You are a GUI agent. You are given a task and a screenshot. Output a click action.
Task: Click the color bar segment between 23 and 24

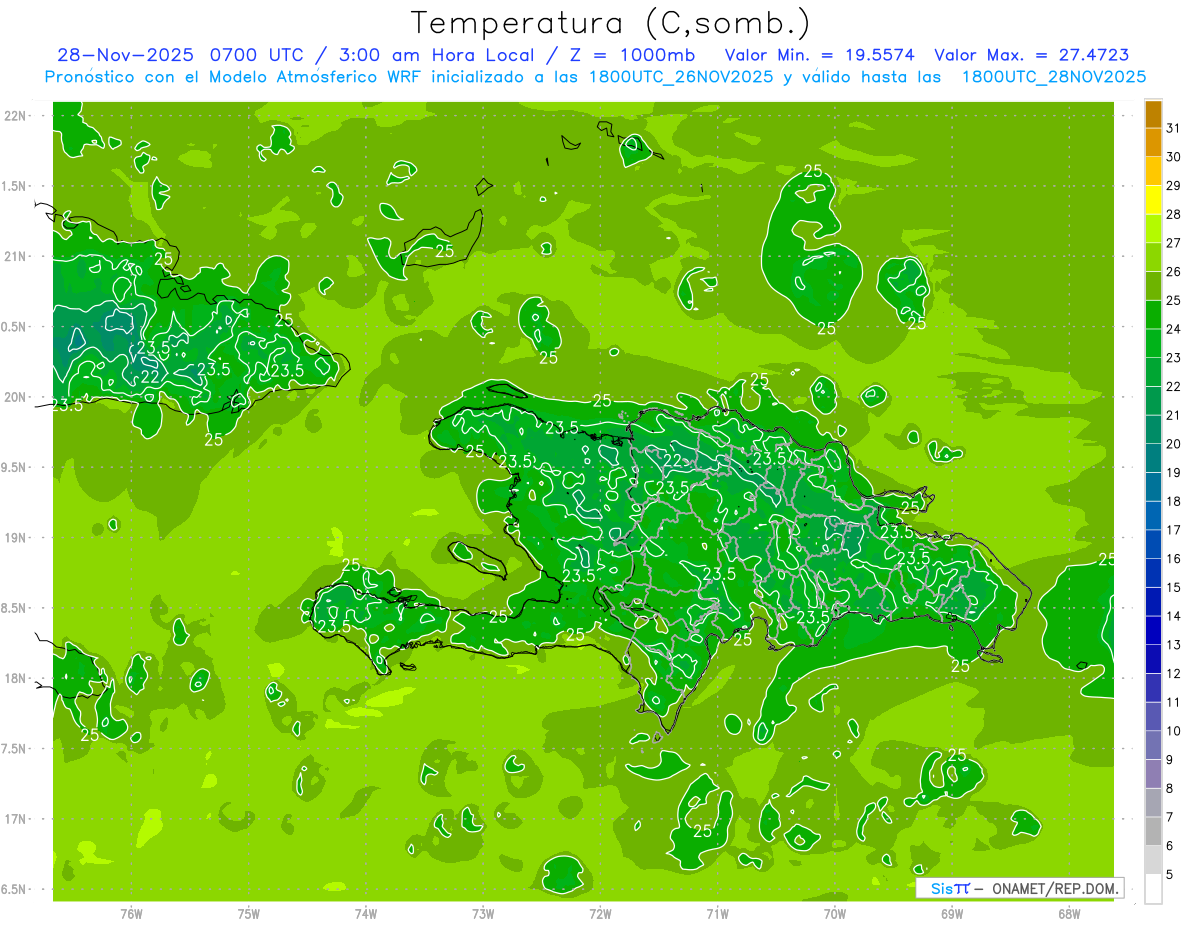(x=1153, y=343)
